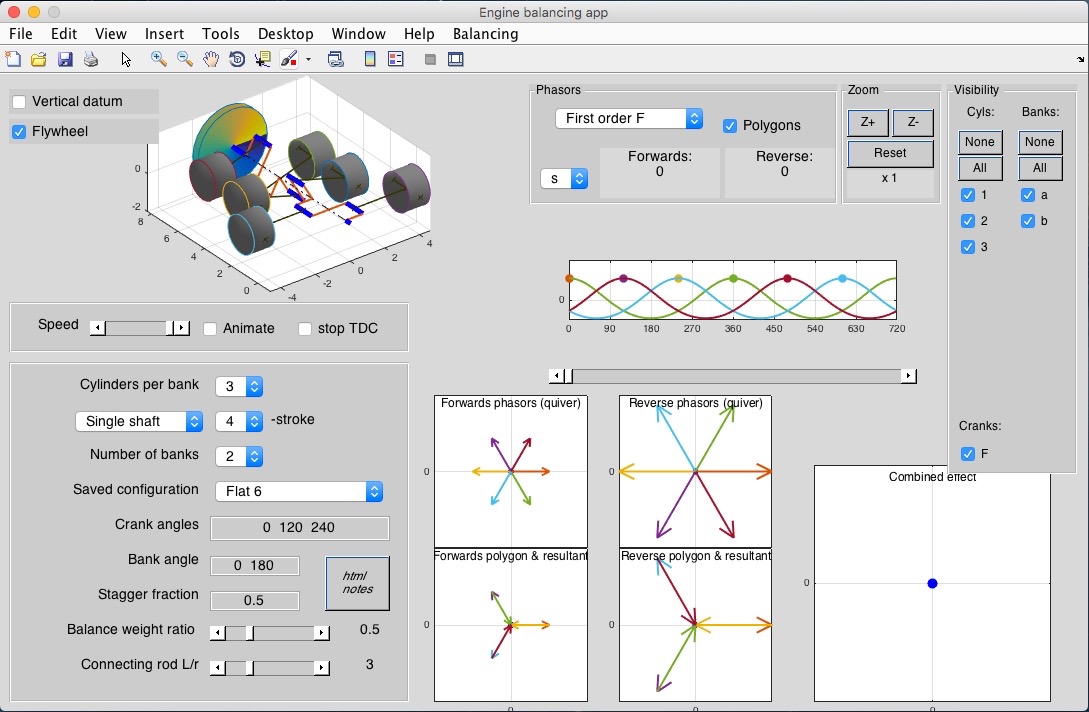This screenshot has height=712, width=1089.
Task: Open the Single shaft dropdown
Action: (140, 422)
